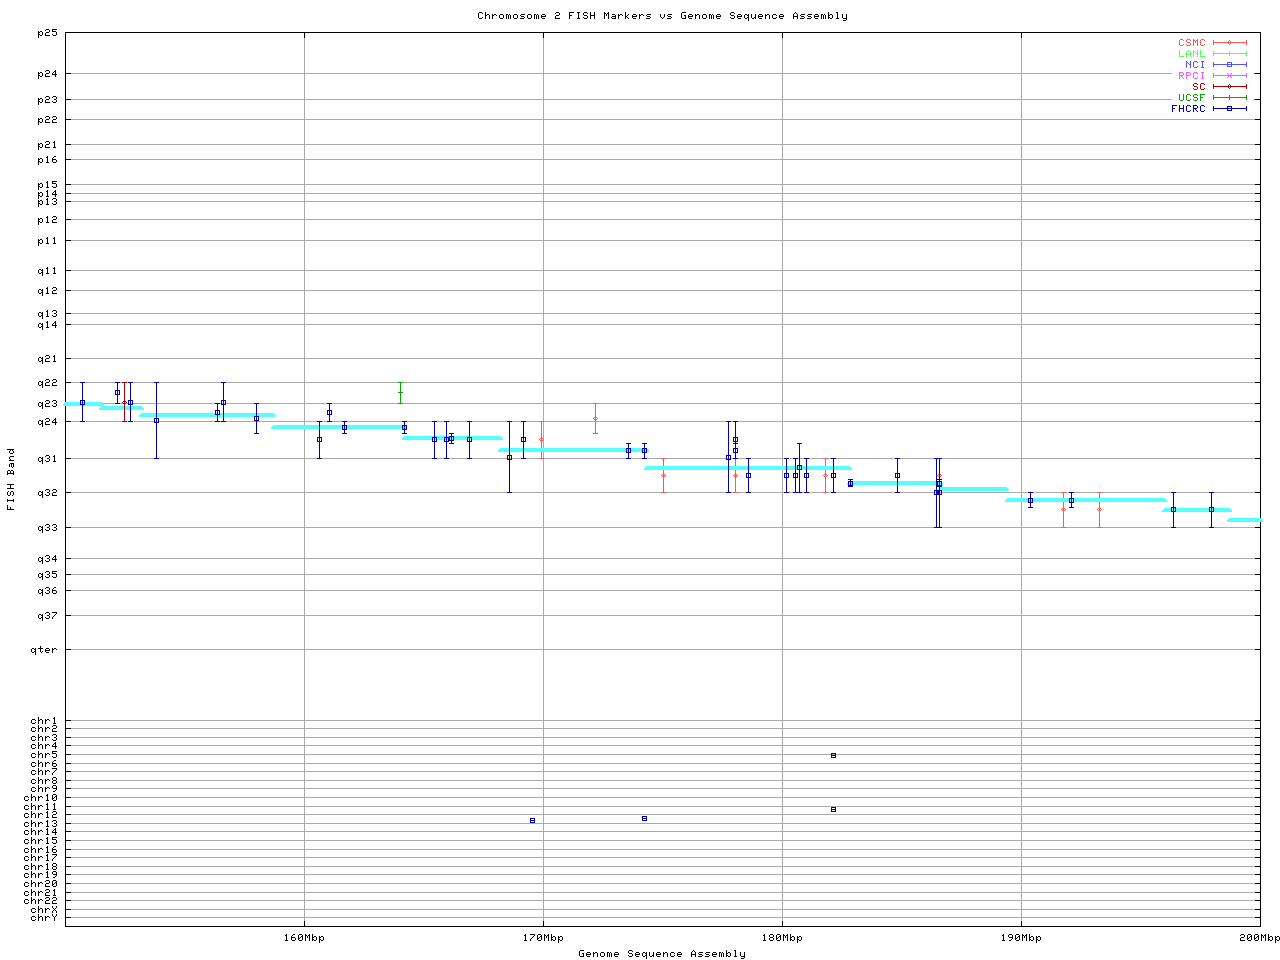The image size is (1280, 960).
Task: Click the 190Mbp x-axis tick label
Action: pos(1021,938)
